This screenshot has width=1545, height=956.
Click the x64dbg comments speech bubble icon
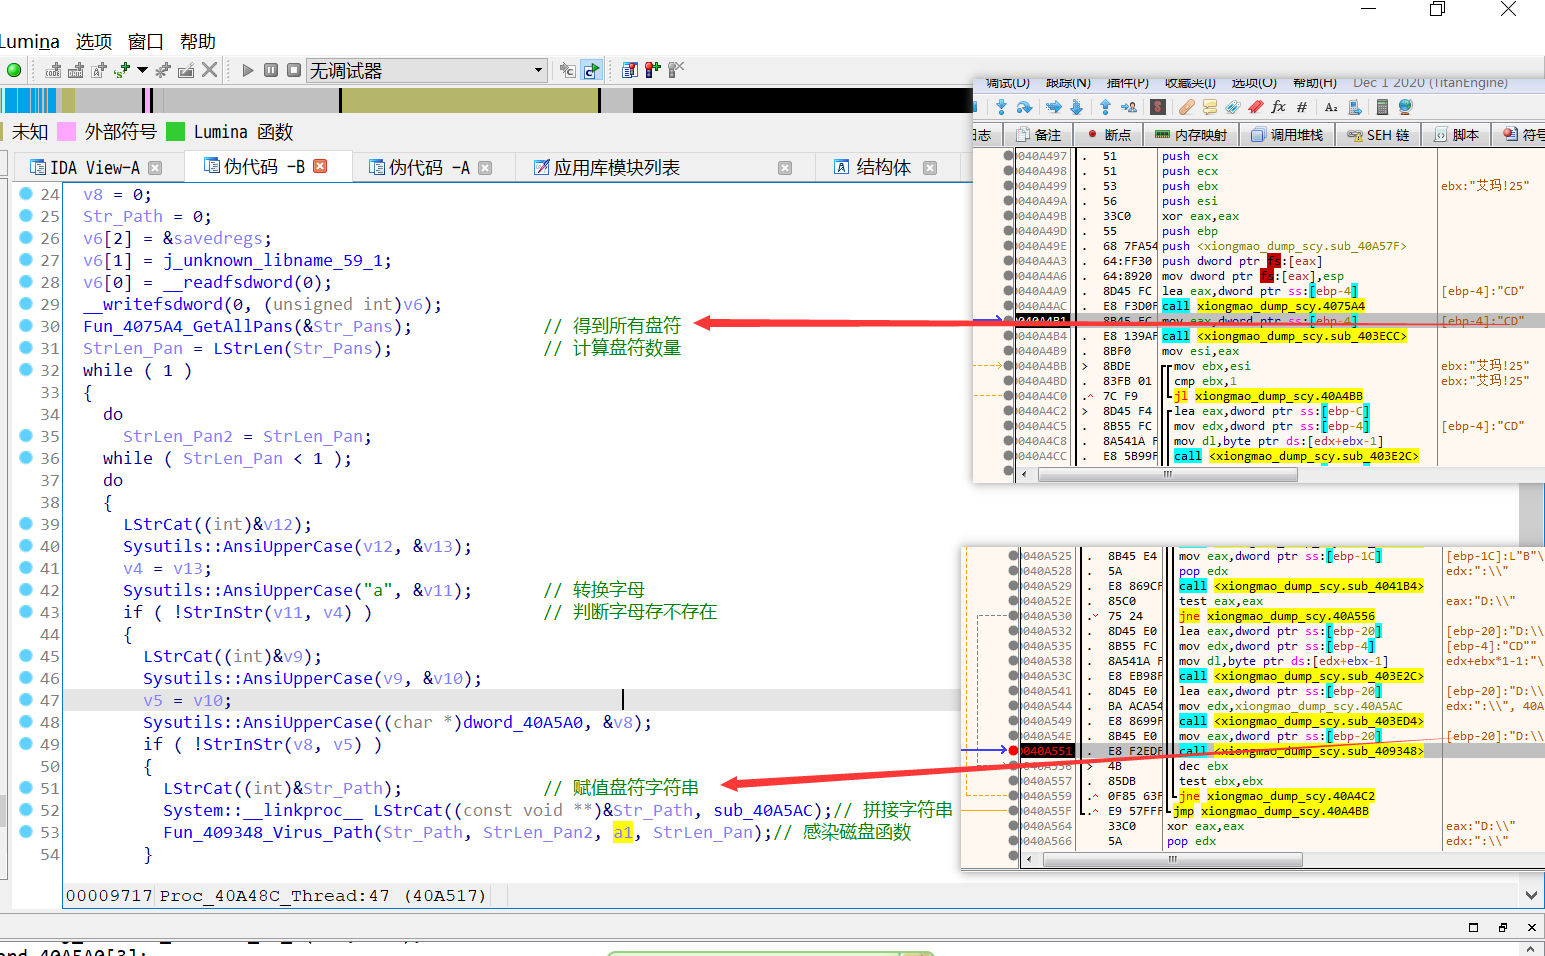coord(1210,107)
